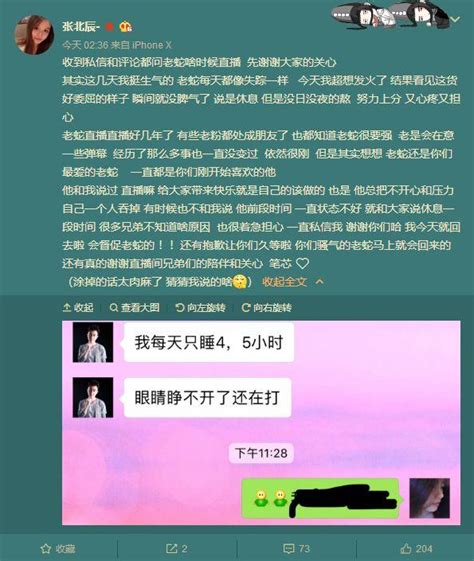The height and width of the screenshot is (561, 474).
Task: Click the heart emoji after 笔芯
Action: [302, 264]
